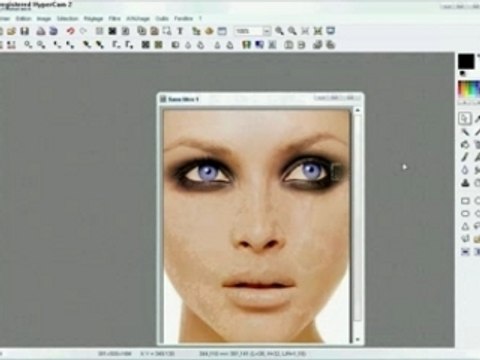The width and height of the screenshot is (480, 360).
Task: Open the hue variation icon
Action: (x=246, y=45)
